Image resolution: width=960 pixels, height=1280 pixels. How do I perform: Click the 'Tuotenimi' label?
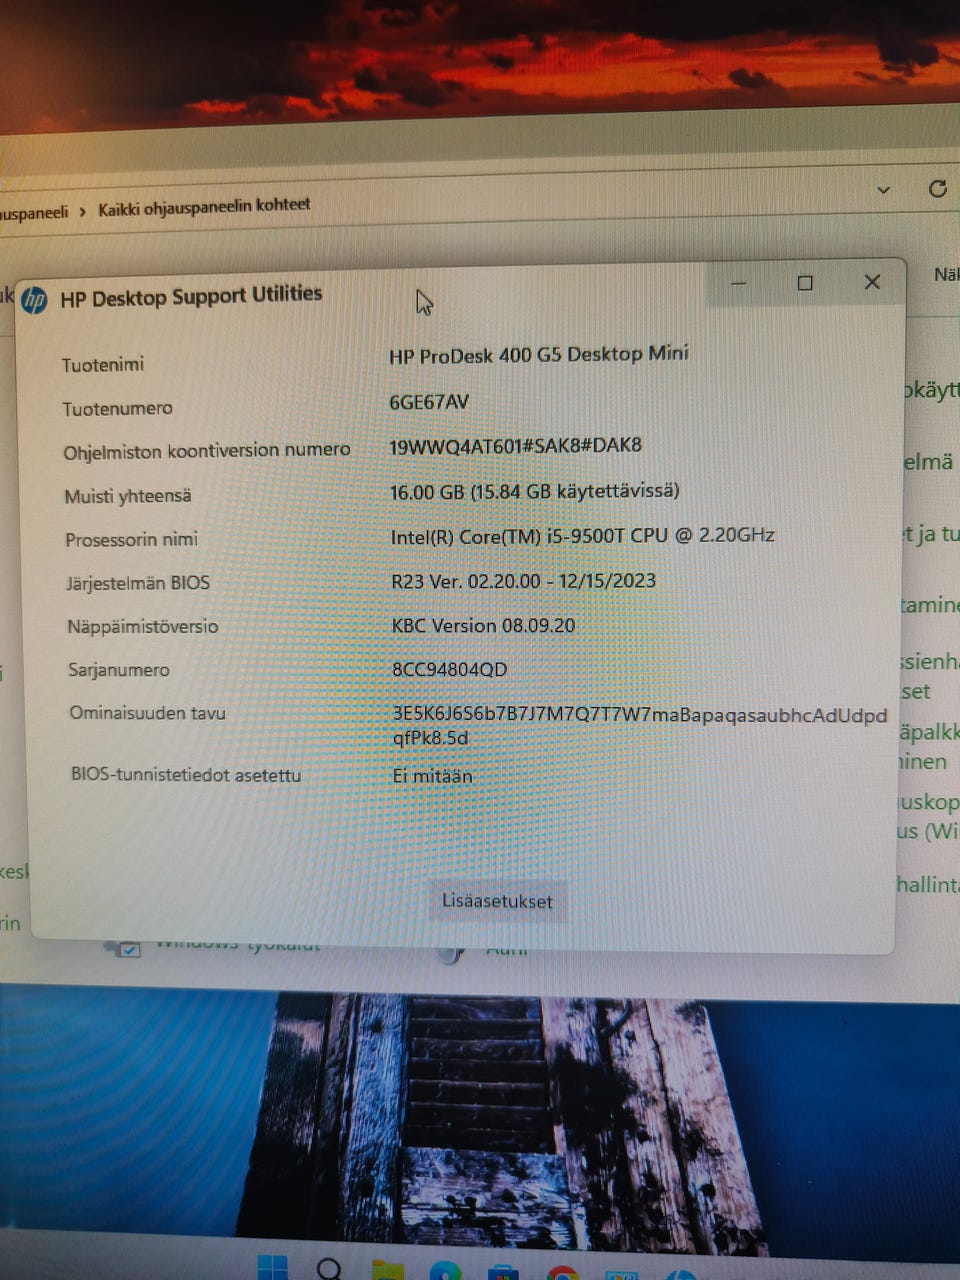(x=103, y=364)
